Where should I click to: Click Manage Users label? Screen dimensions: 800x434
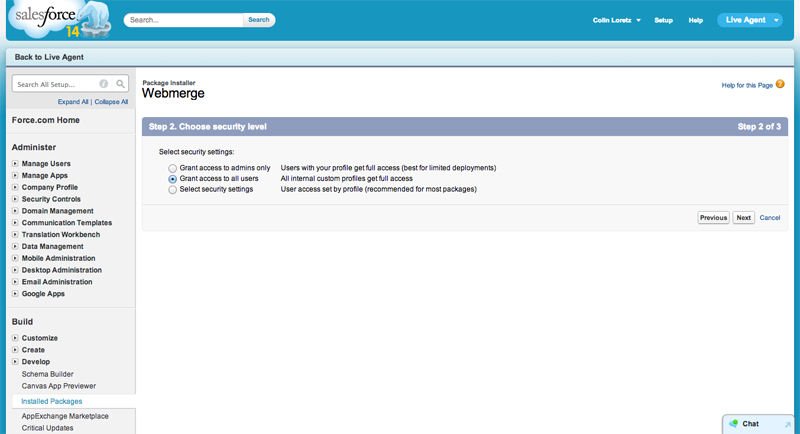[46, 164]
